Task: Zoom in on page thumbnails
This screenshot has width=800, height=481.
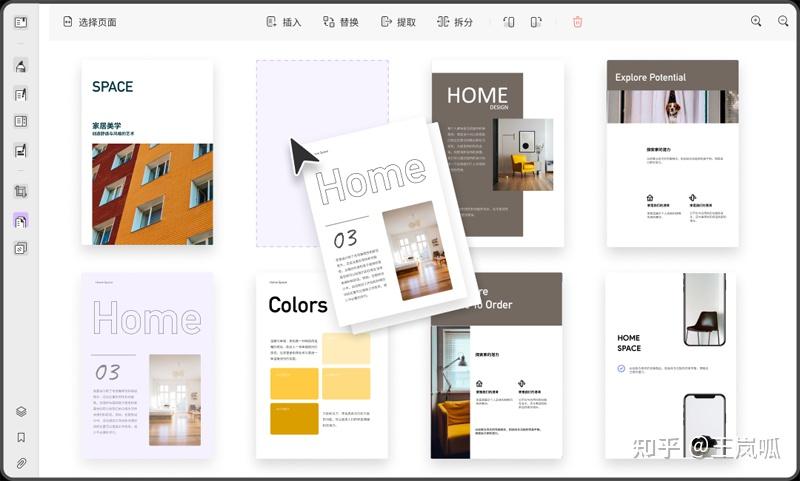Action: 756,21
